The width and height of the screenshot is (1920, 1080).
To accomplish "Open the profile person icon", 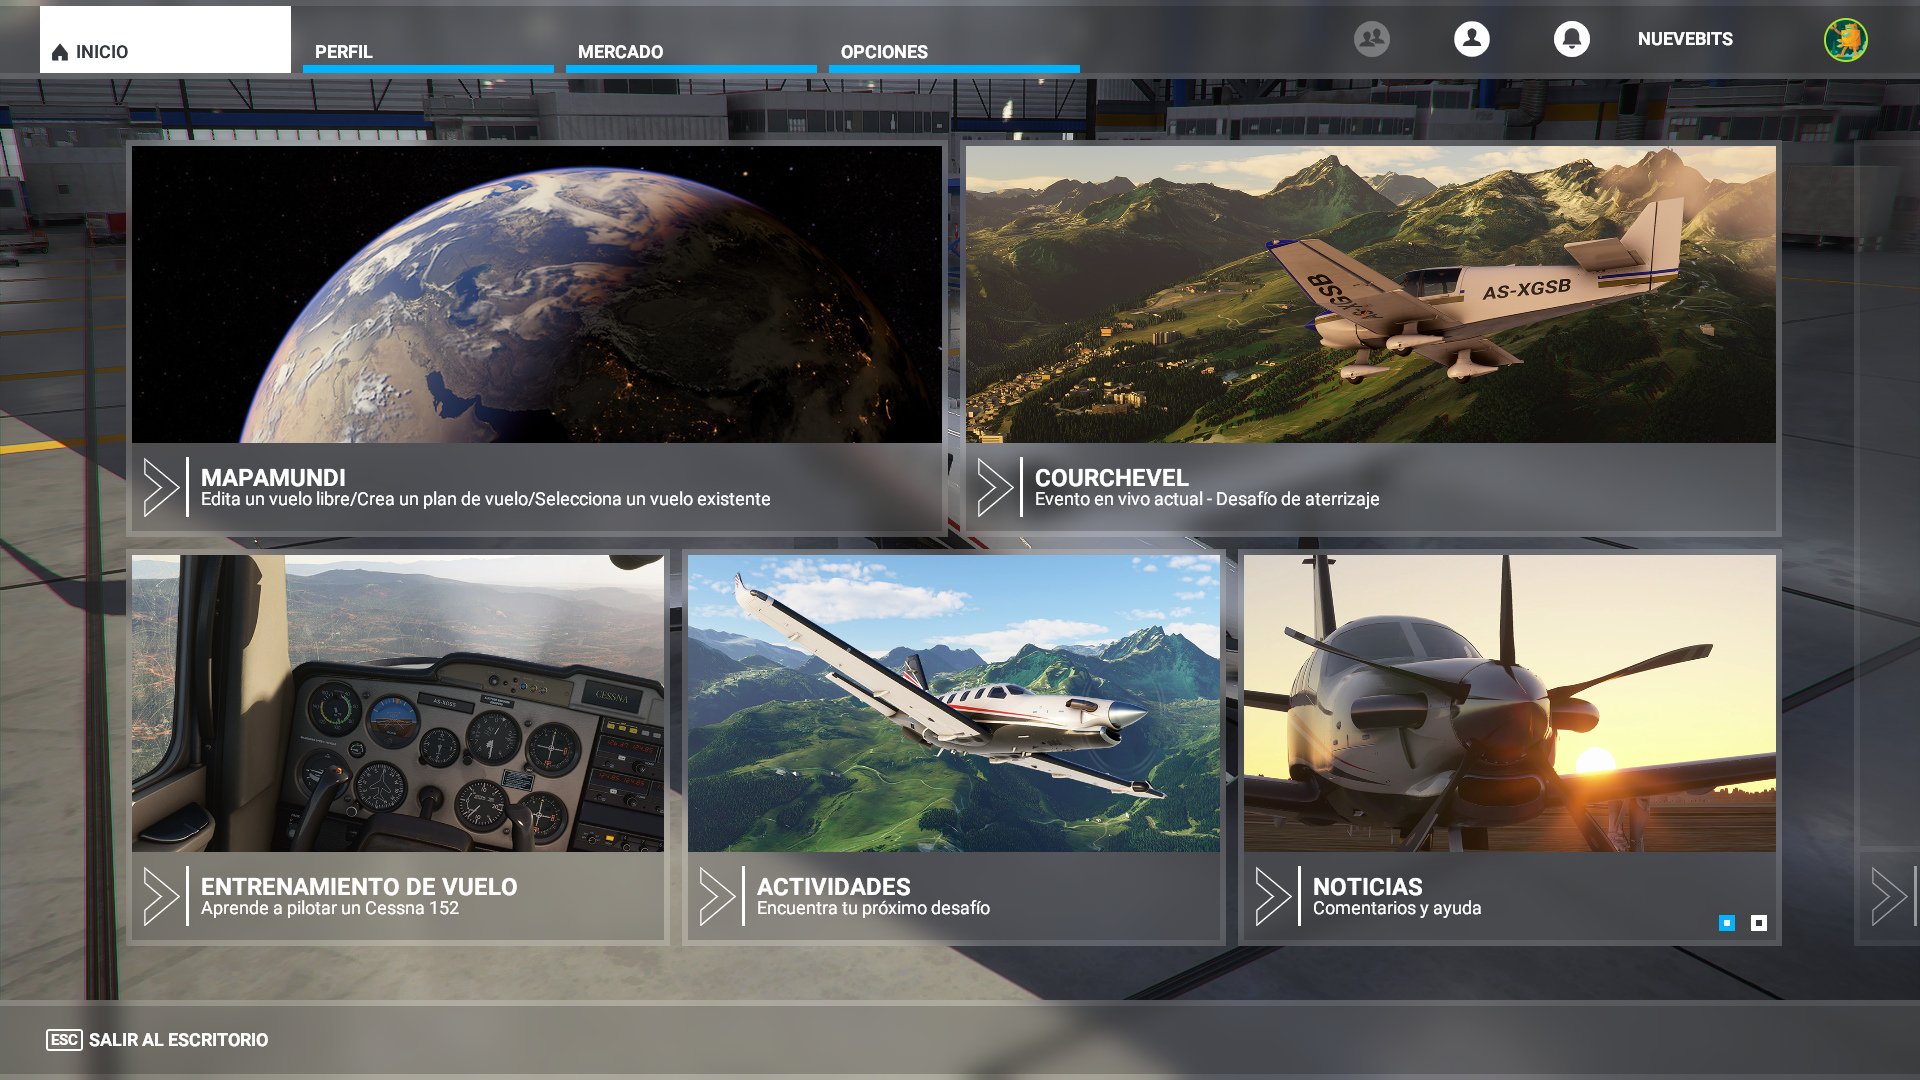I will [1470, 38].
